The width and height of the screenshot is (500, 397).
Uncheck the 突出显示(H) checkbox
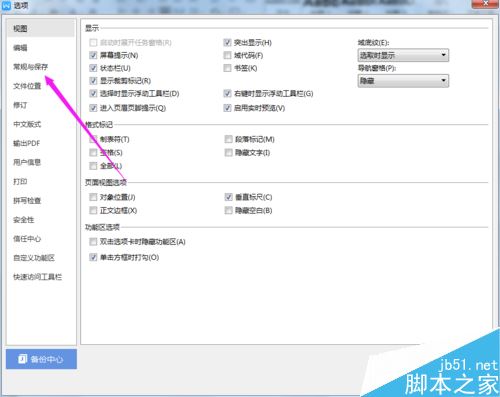click(227, 43)
